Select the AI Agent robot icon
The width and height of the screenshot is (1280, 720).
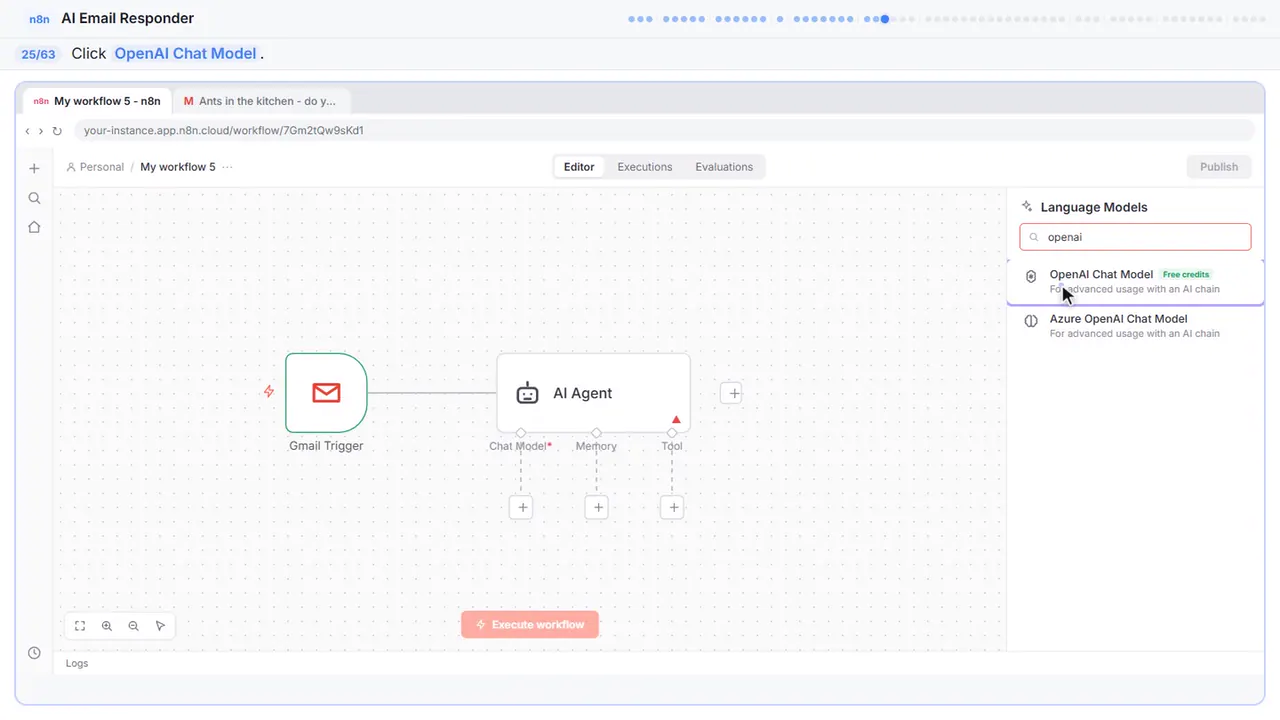[527, 393]
